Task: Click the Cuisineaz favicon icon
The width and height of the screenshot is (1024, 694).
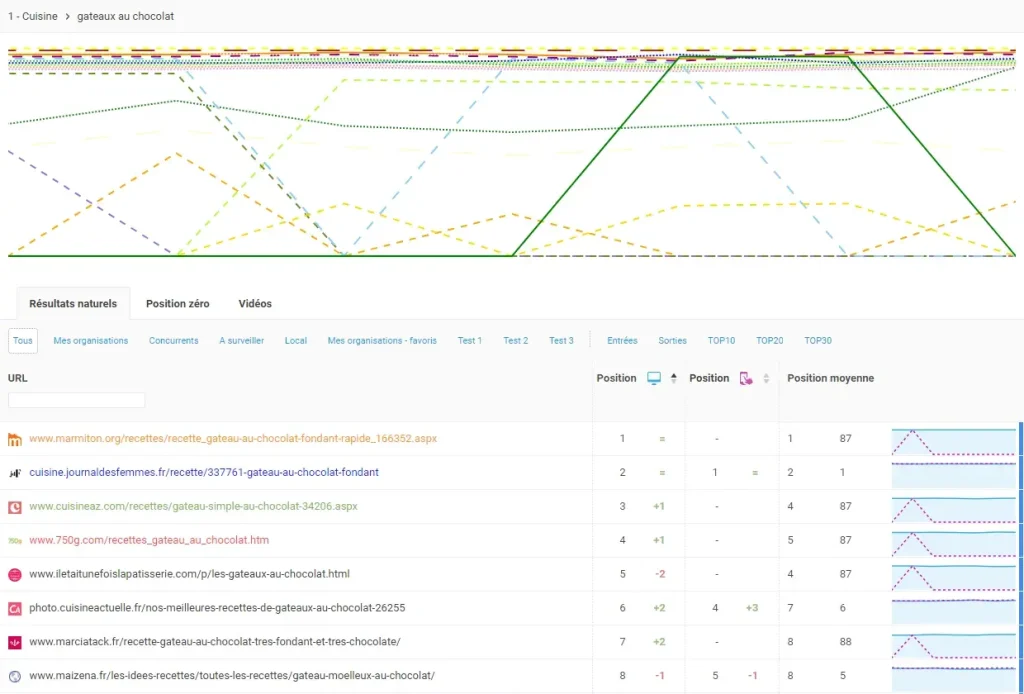Action: pyautogui.click(x=14, y=507)
